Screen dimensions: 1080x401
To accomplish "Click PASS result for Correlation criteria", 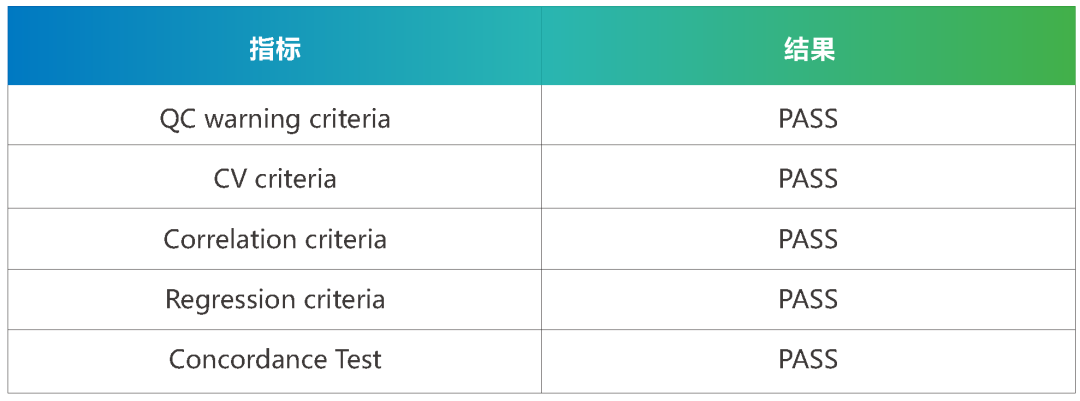I will [808, 239].
